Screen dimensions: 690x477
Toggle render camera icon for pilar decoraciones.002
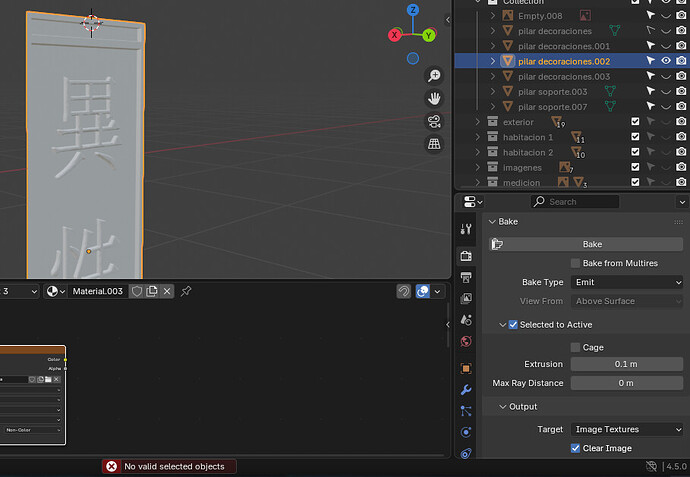tap(681, 61)
